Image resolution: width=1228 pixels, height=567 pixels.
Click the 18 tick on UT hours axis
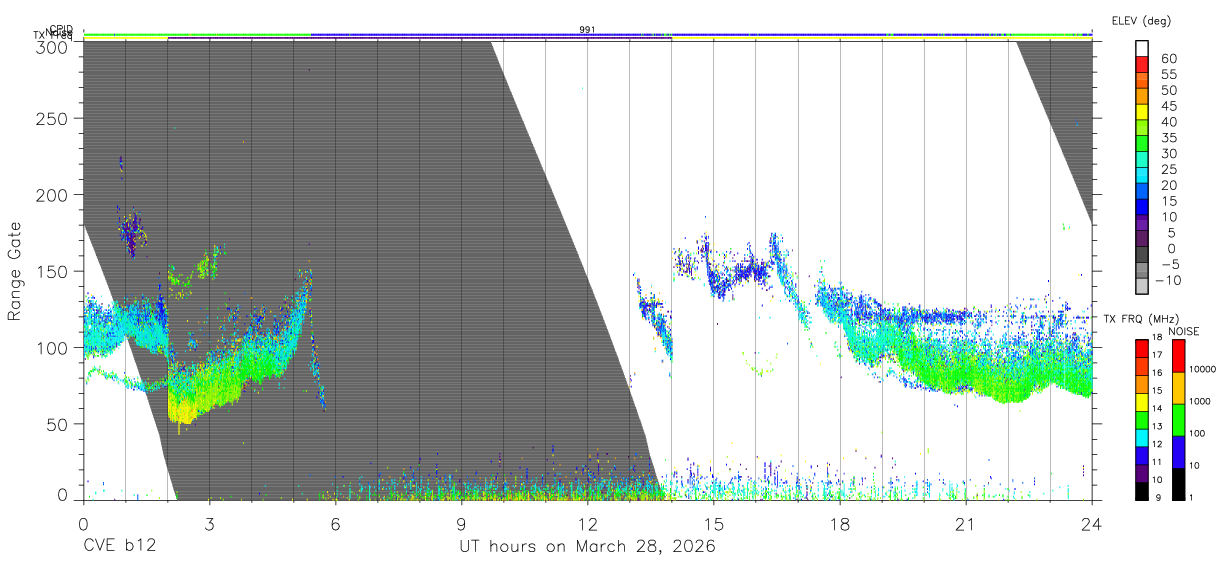pos(839,523)
